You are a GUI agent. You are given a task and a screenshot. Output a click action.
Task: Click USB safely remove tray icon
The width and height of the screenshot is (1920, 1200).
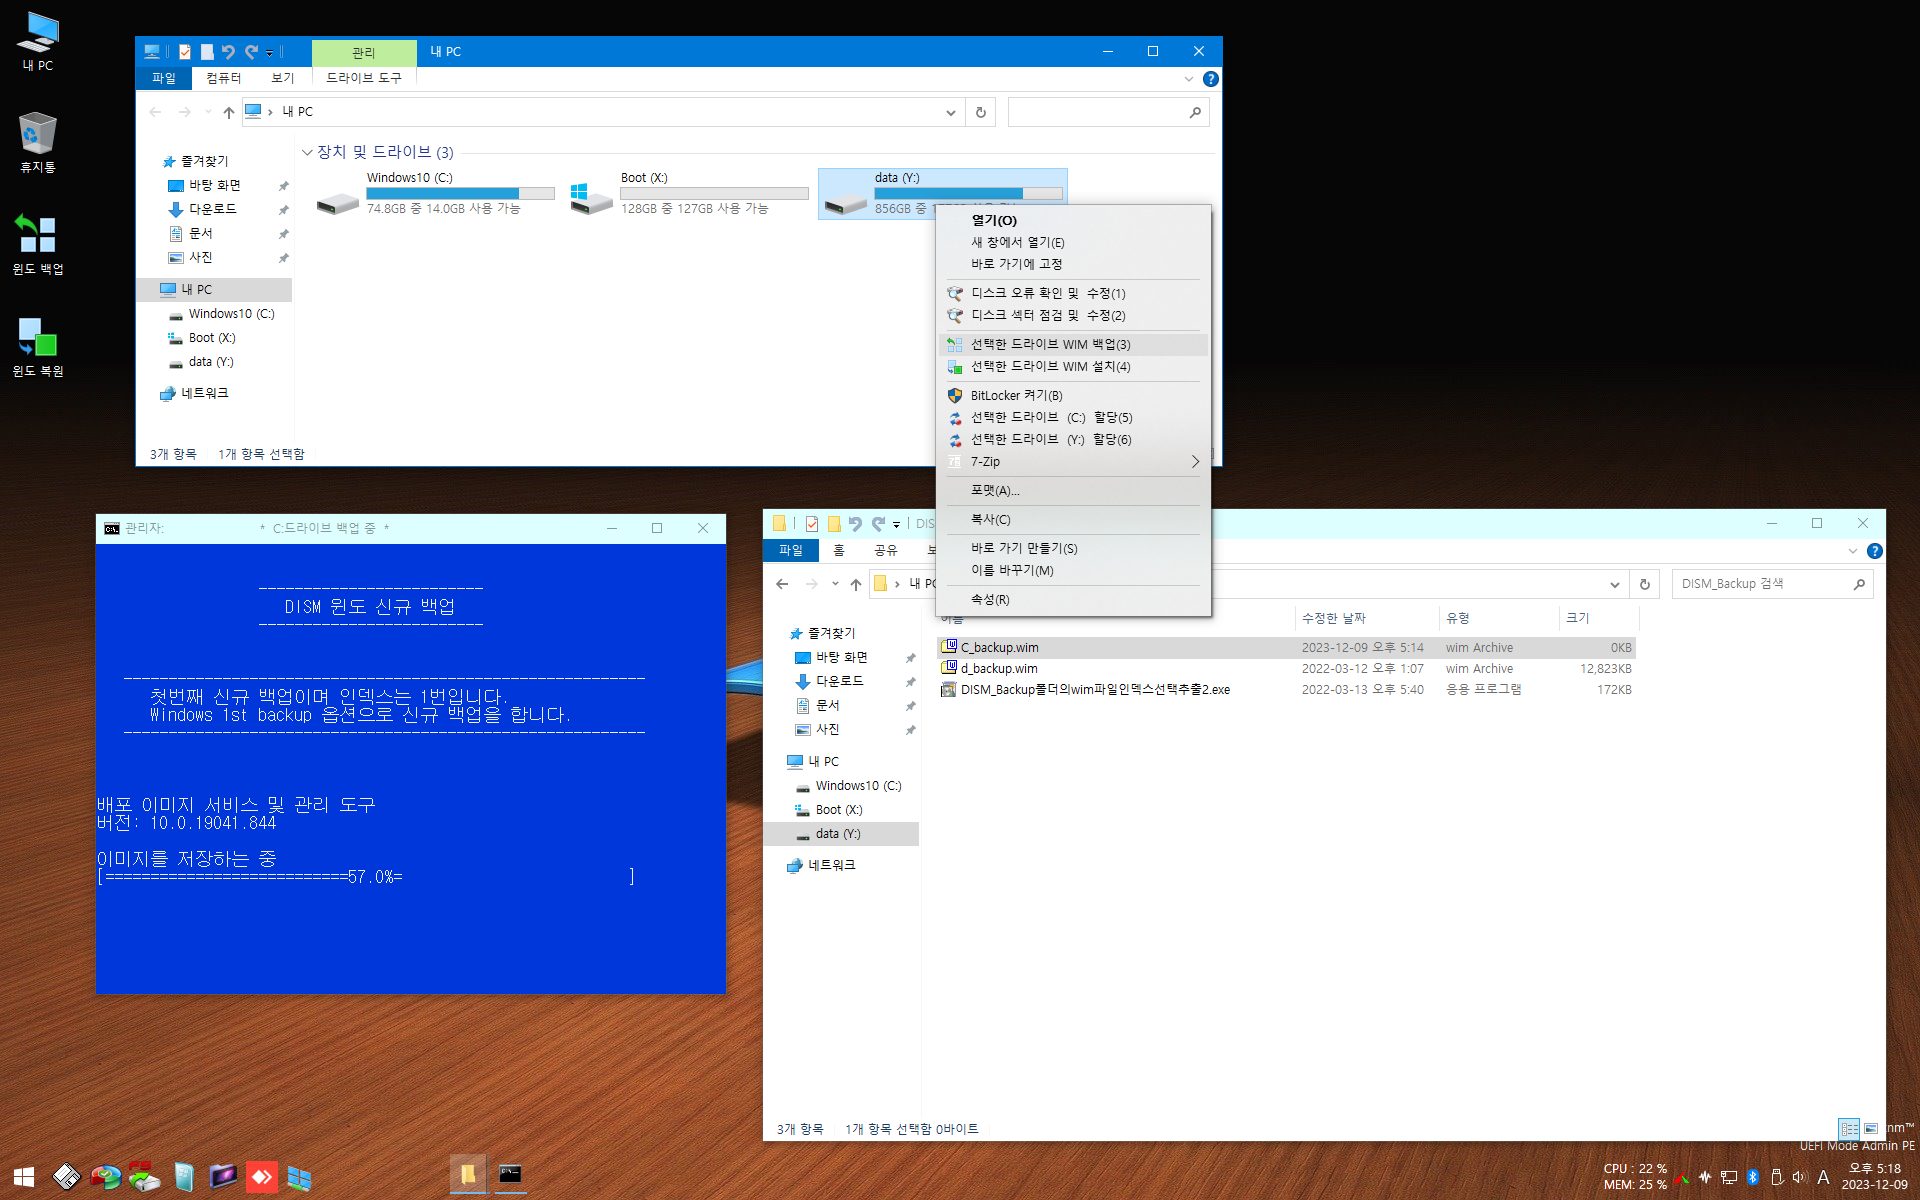pyautogui.click(x=1776, y=1177)
